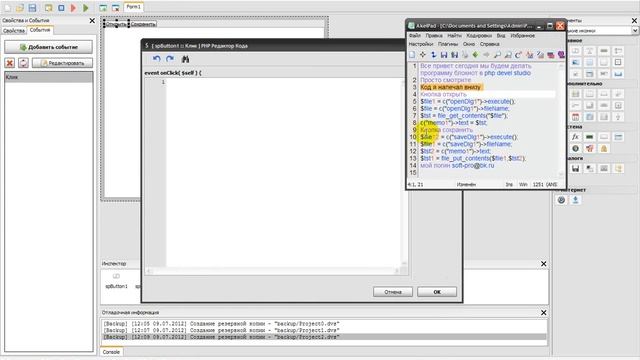Image resolution: width=640 pixels, height=360 pixels.
Task: Select the fx function component icon
Action: click(575, 137)
